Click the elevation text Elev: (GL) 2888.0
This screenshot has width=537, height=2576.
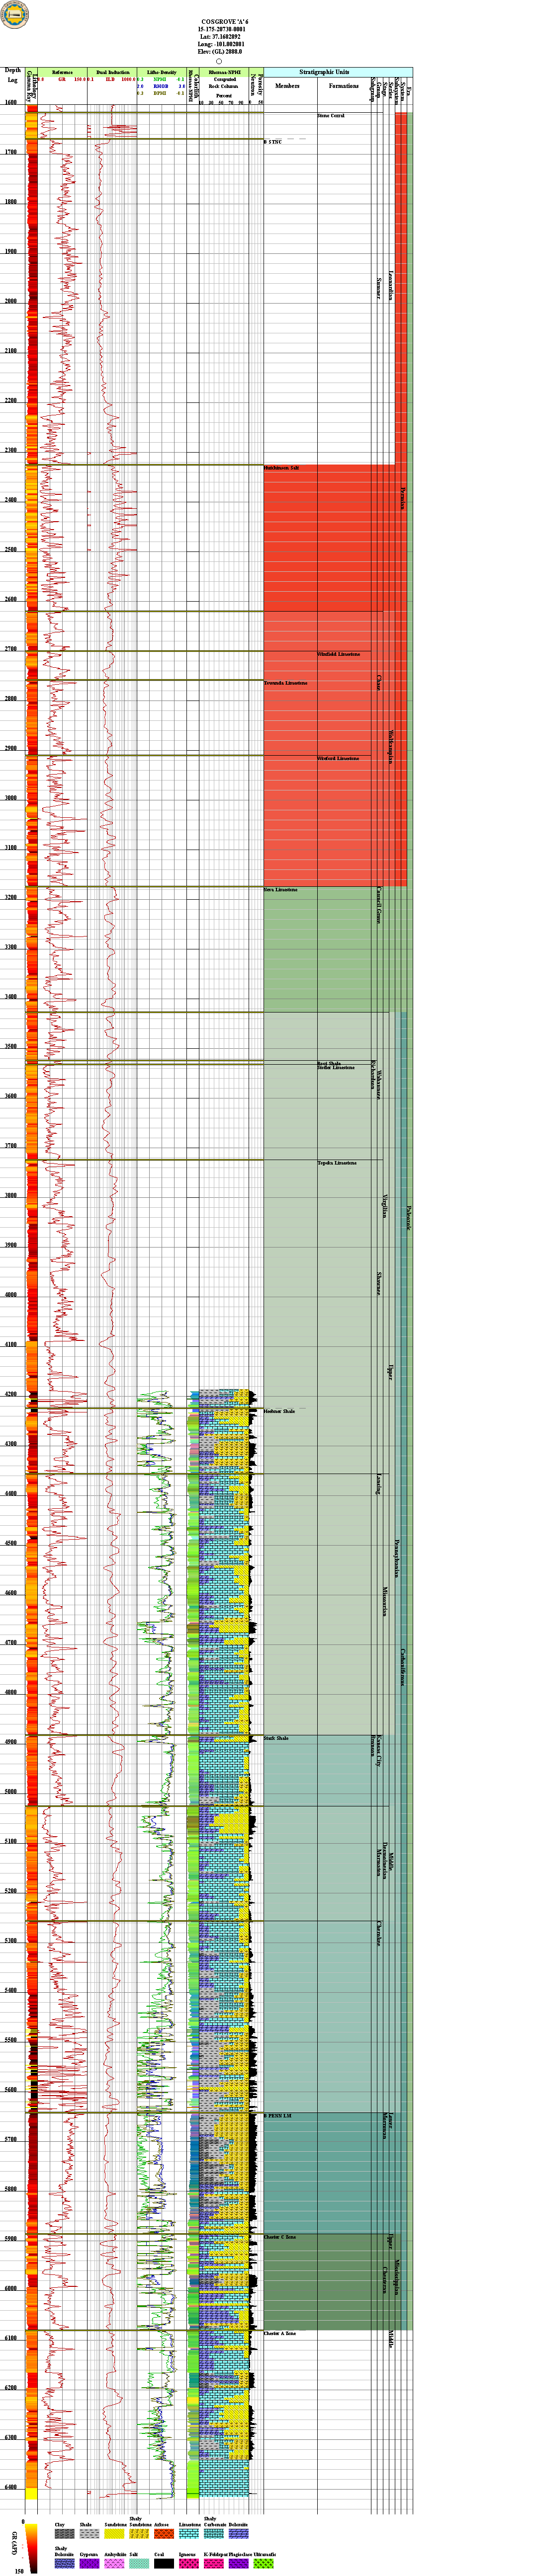[220, 52]
